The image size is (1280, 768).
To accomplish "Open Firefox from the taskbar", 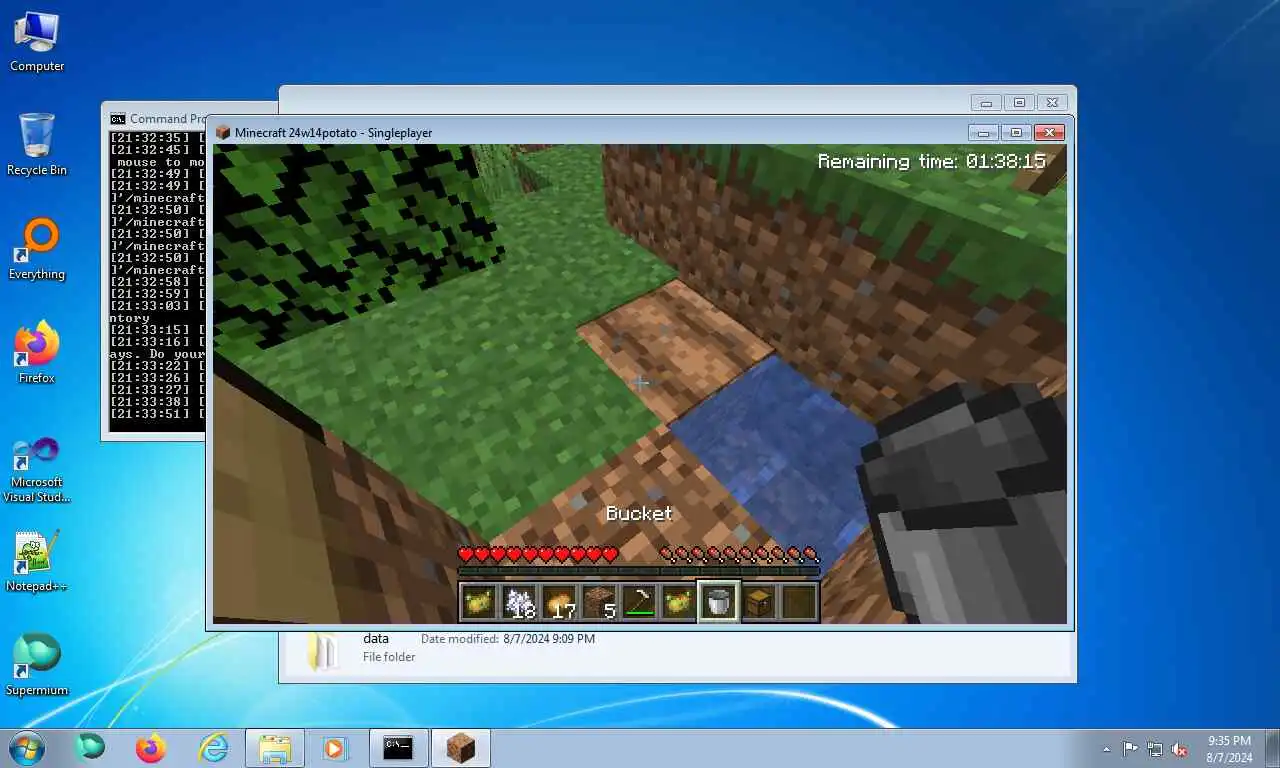I will point(151,747).
